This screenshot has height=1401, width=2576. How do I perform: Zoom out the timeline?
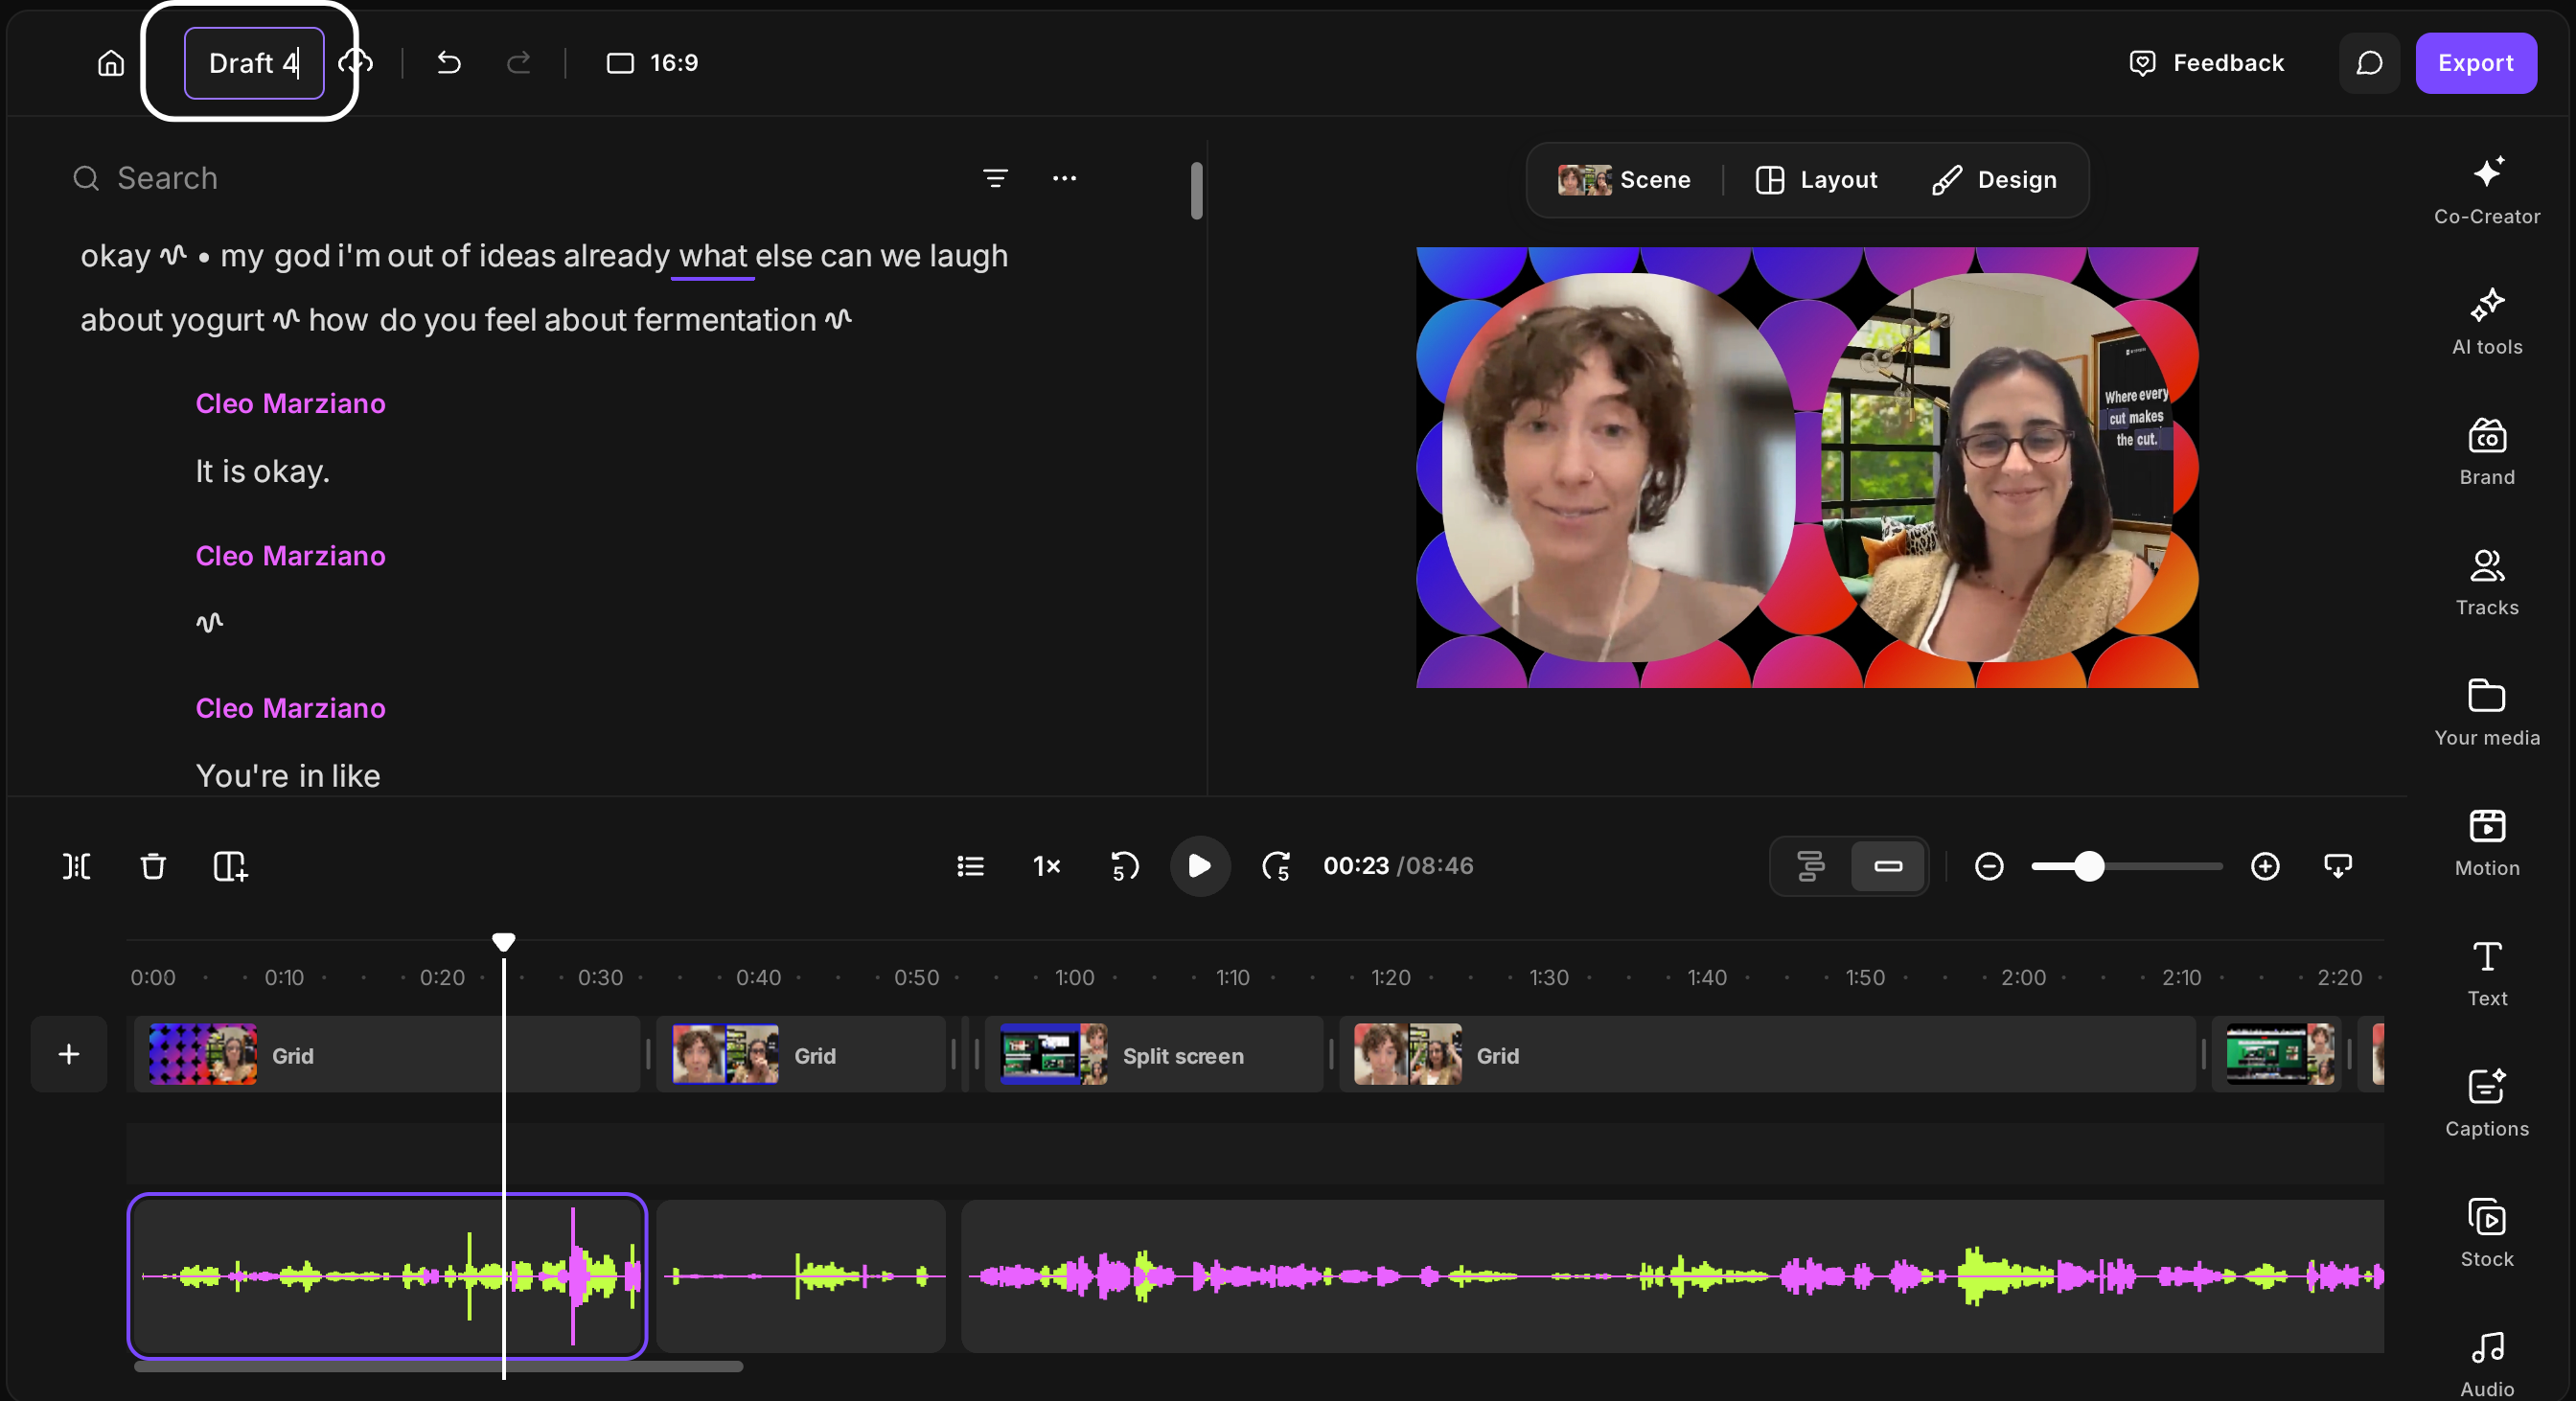(x=1989, y=866)
